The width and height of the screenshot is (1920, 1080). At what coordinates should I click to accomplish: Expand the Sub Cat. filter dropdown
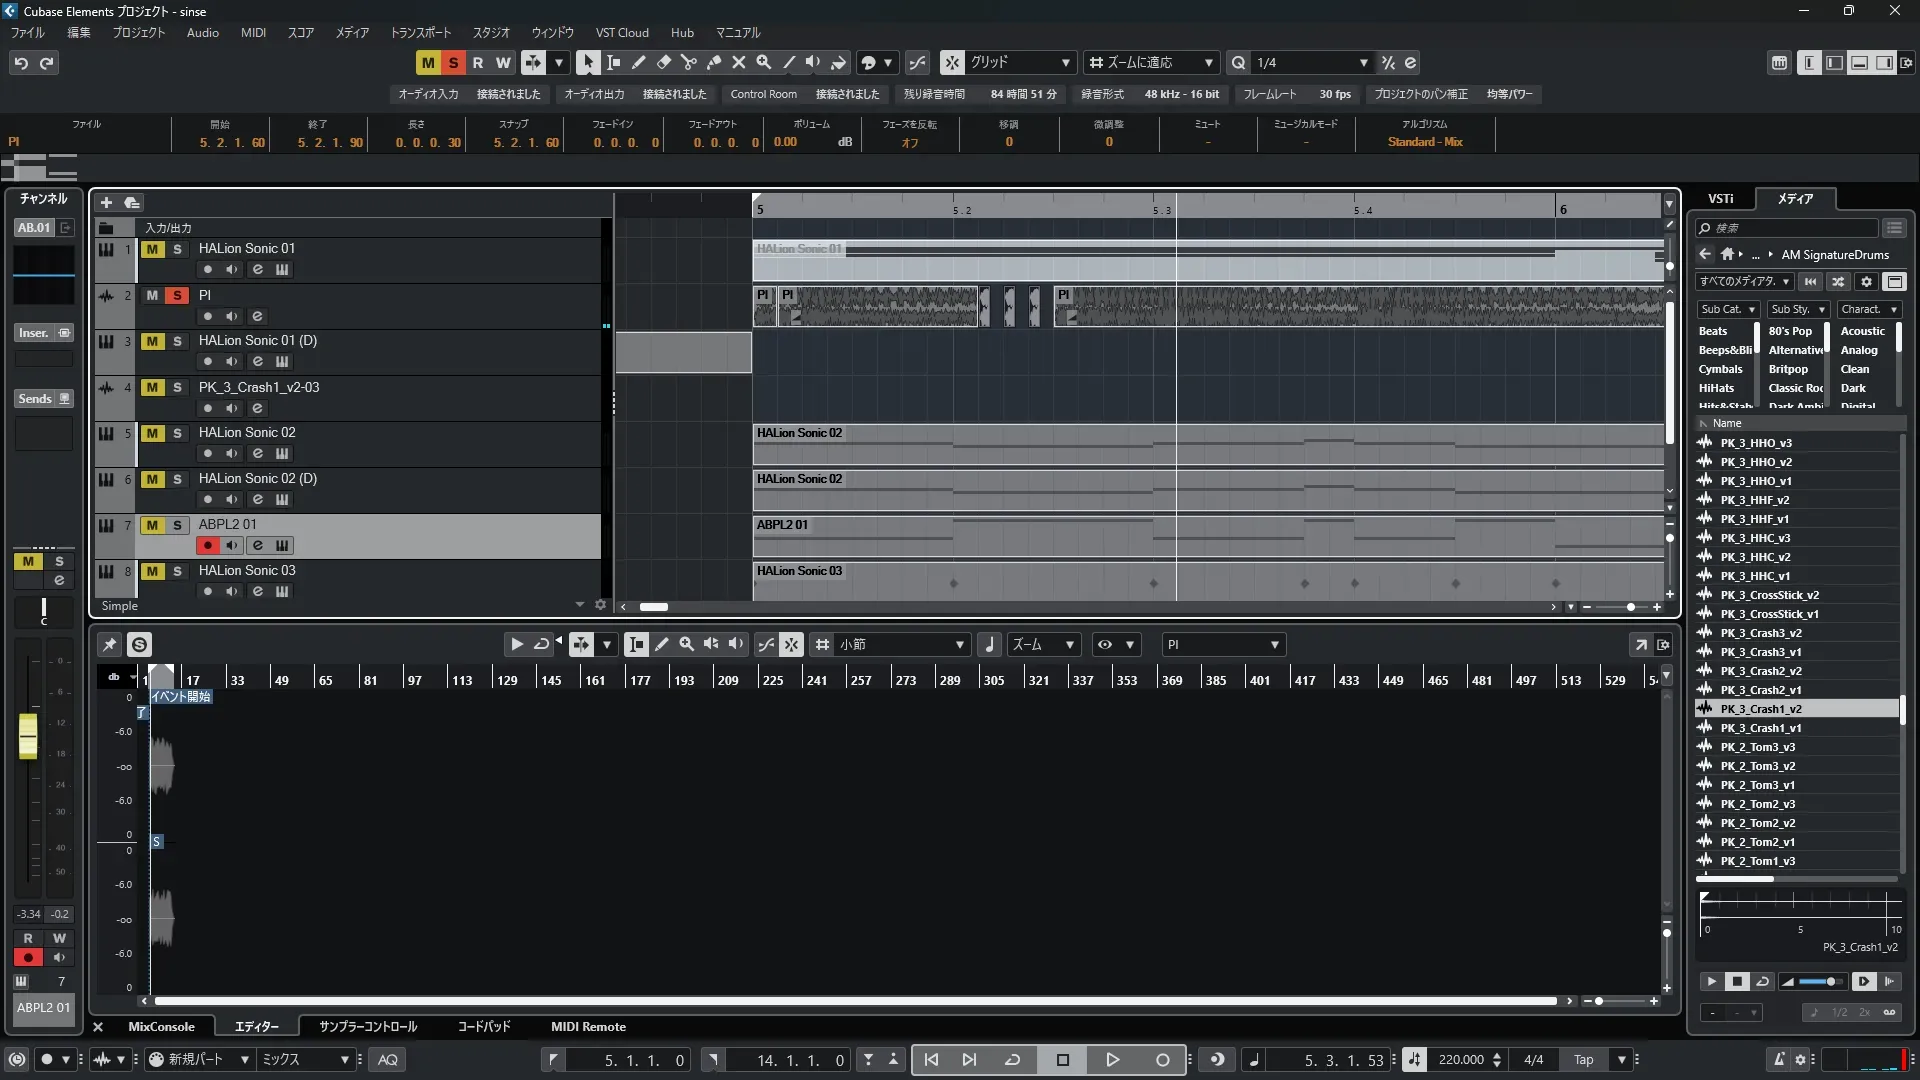[1728, 309]
